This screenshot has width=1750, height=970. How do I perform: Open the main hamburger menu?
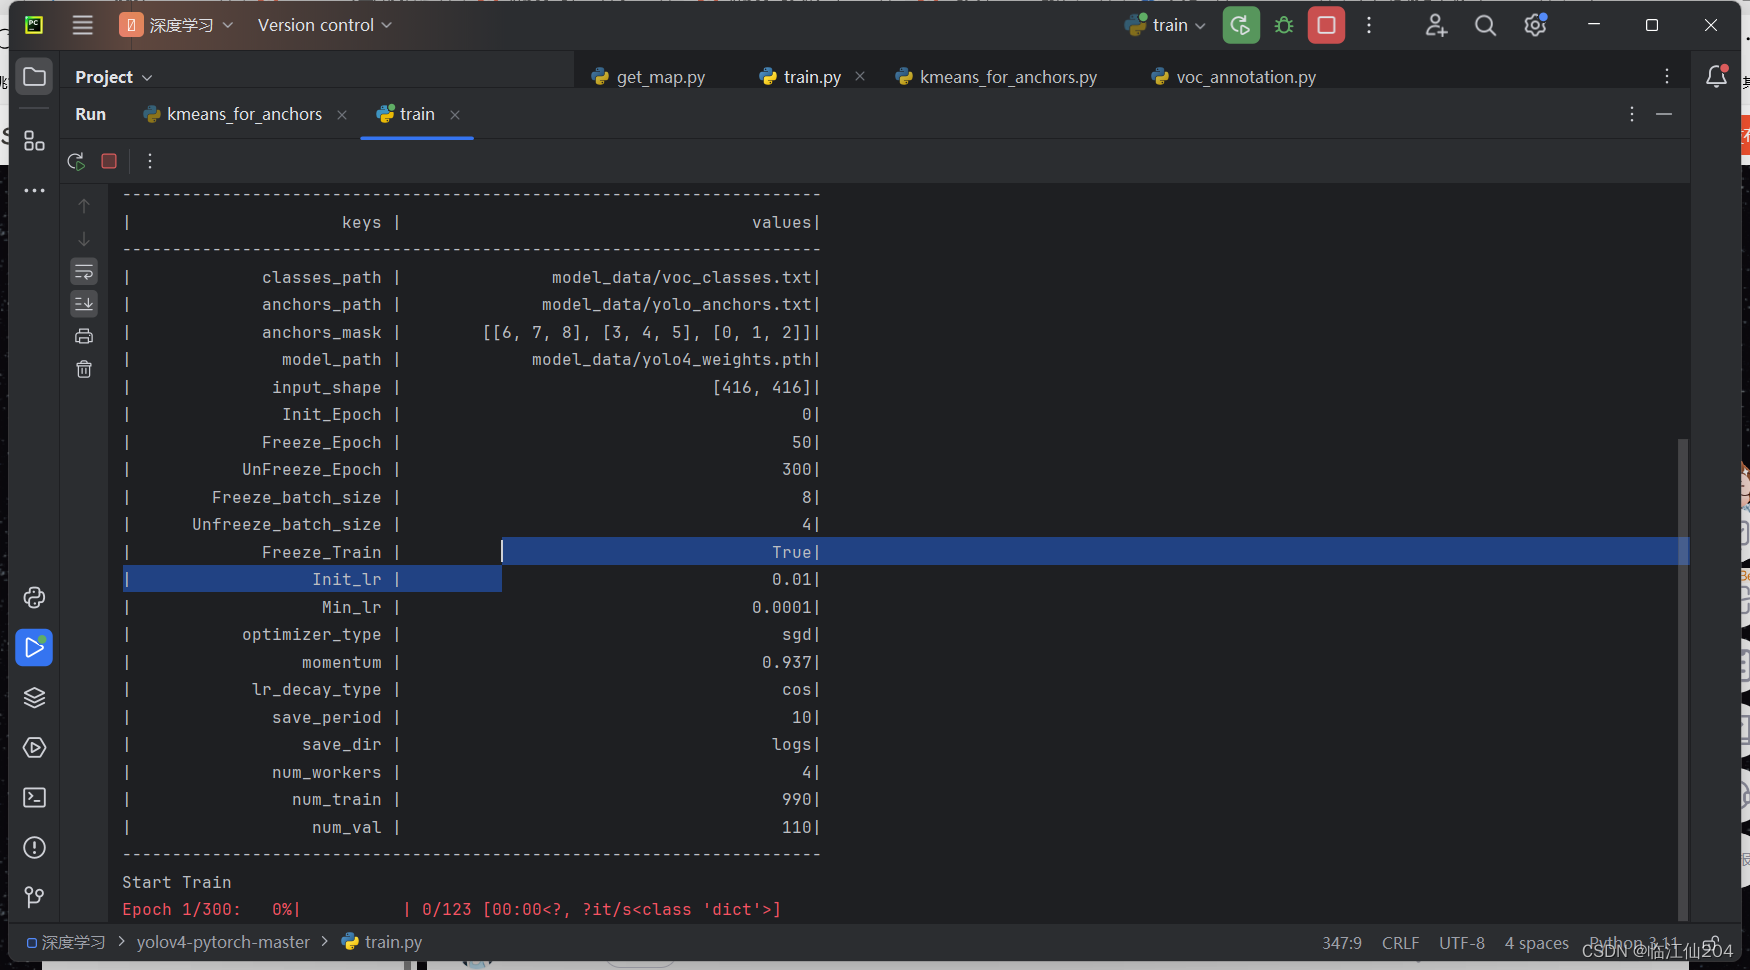click(83, 25)
